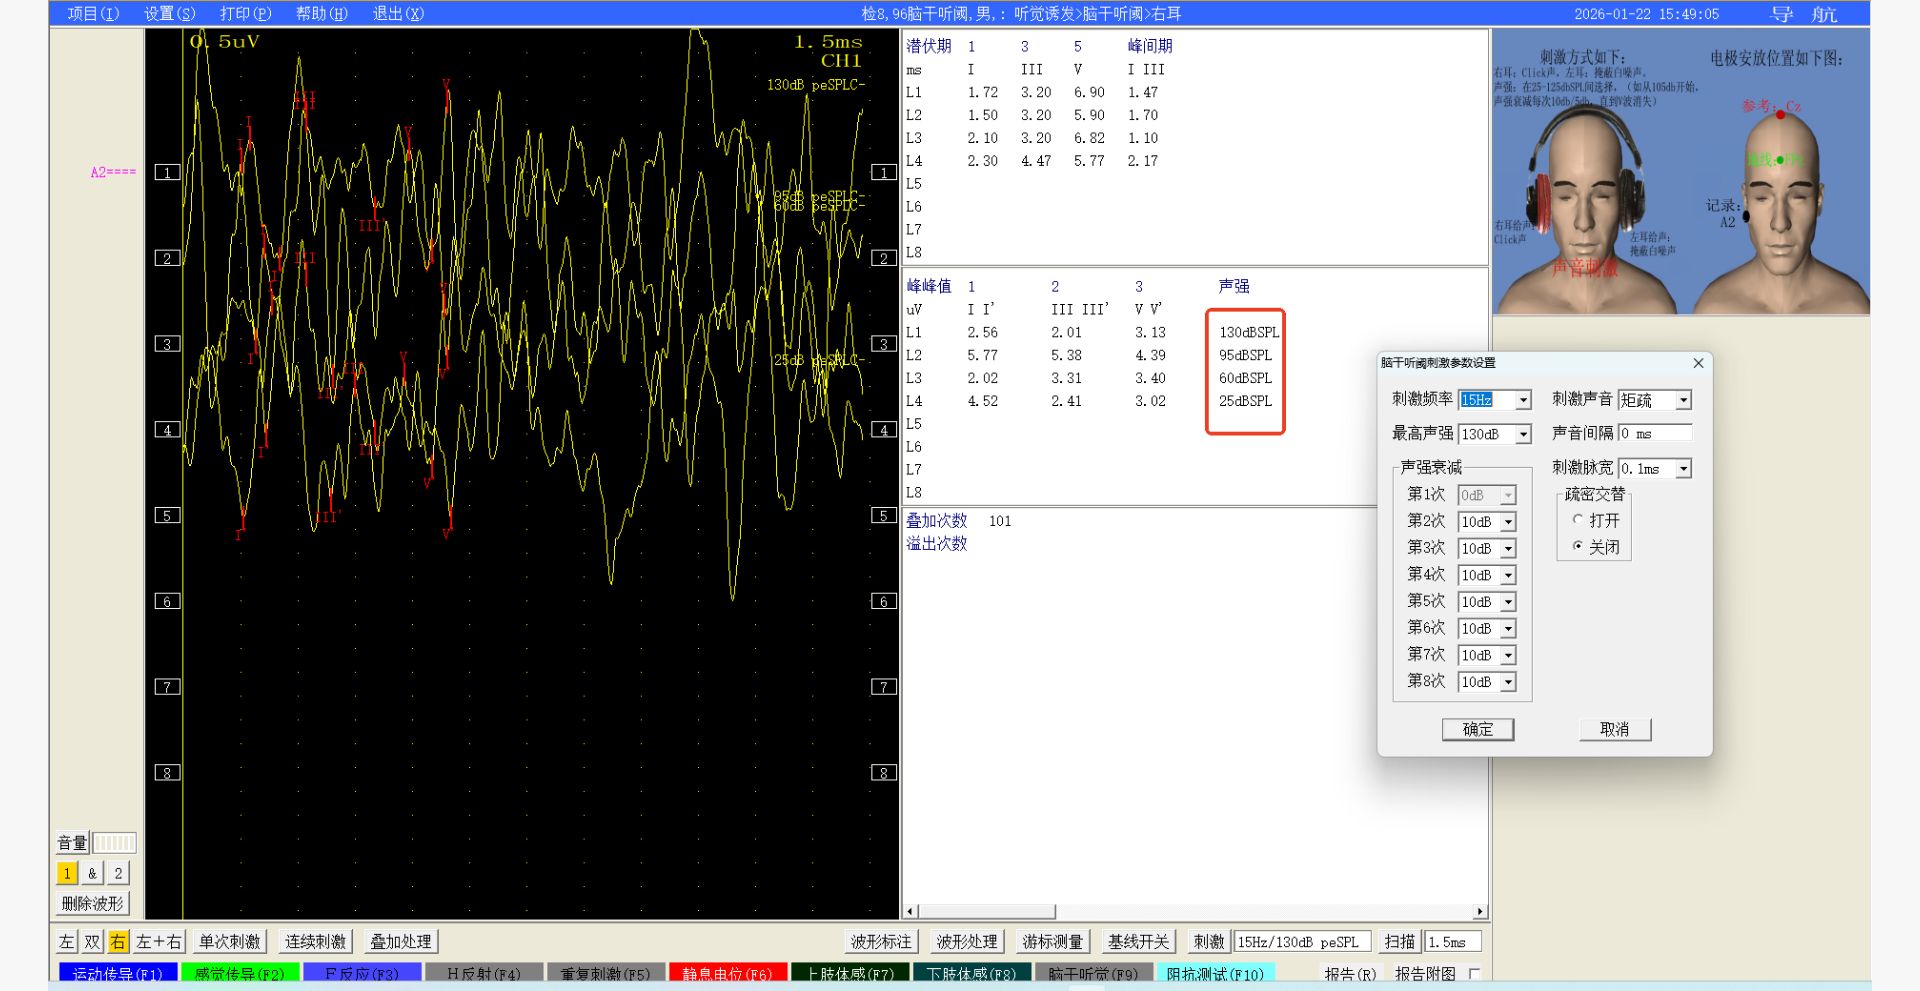
Task: Click the 删除波形 button
Action: 93,903
